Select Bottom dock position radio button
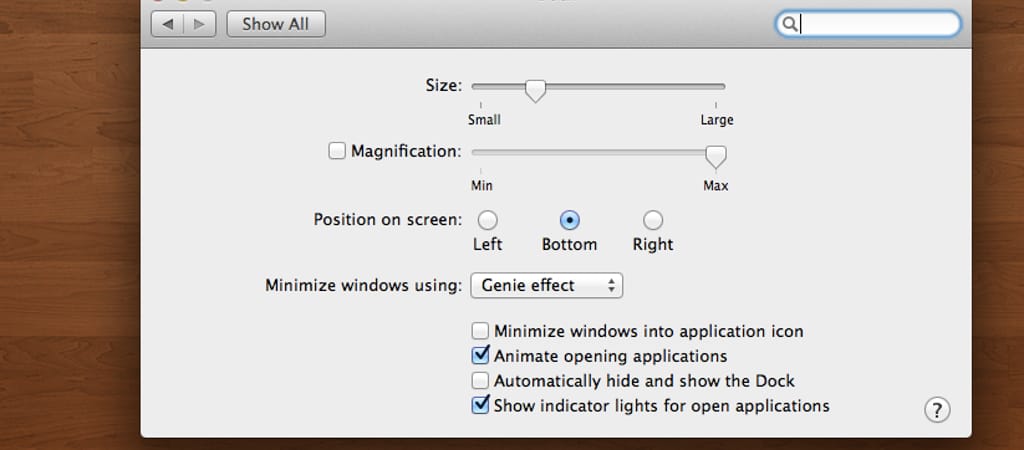1024x450 pixels. coord(569,220)
